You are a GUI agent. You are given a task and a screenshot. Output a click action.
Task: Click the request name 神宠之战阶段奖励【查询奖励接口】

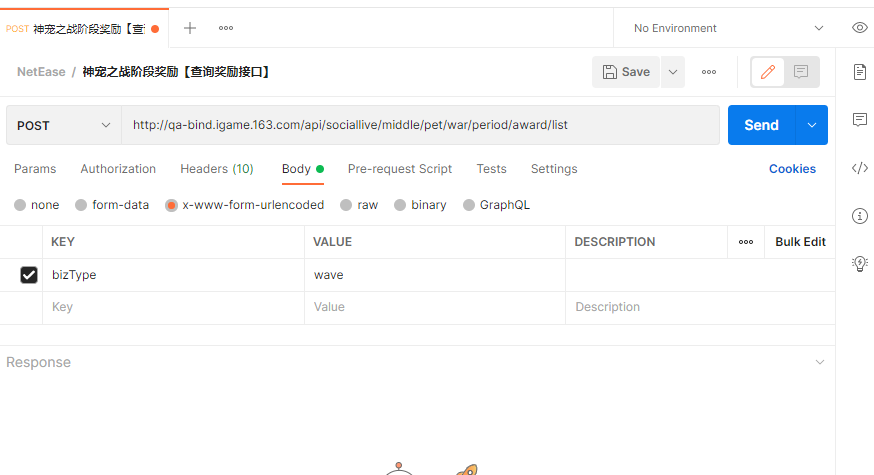tap(176, 72)
